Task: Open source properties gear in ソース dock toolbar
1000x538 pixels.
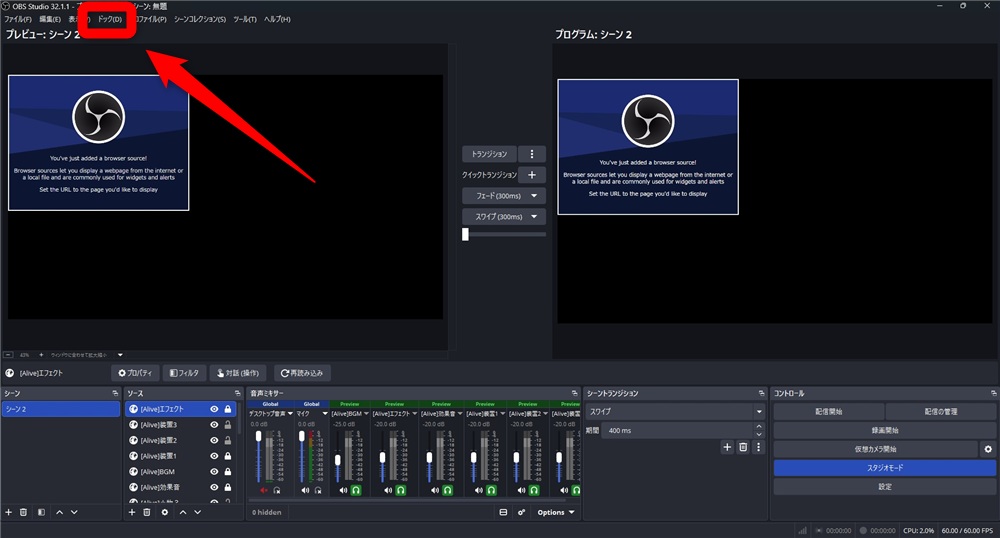Action: (x=165, y=512)
